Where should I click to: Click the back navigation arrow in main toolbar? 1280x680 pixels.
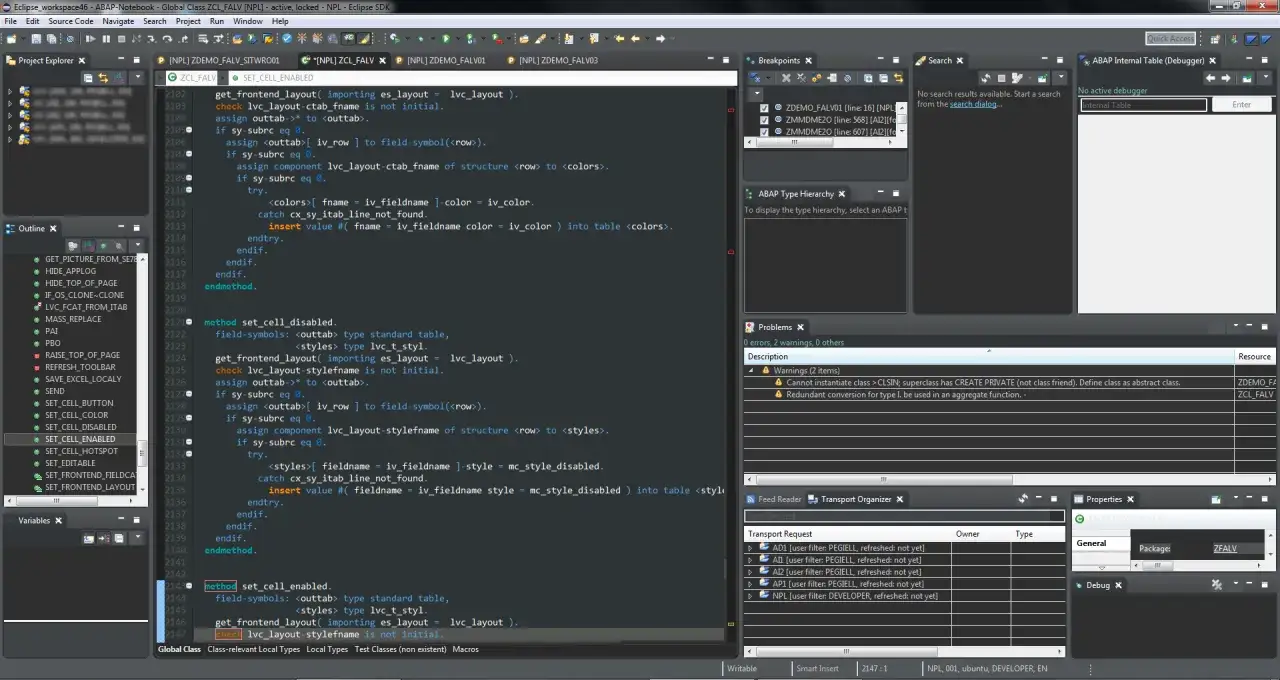coord(634,39)
